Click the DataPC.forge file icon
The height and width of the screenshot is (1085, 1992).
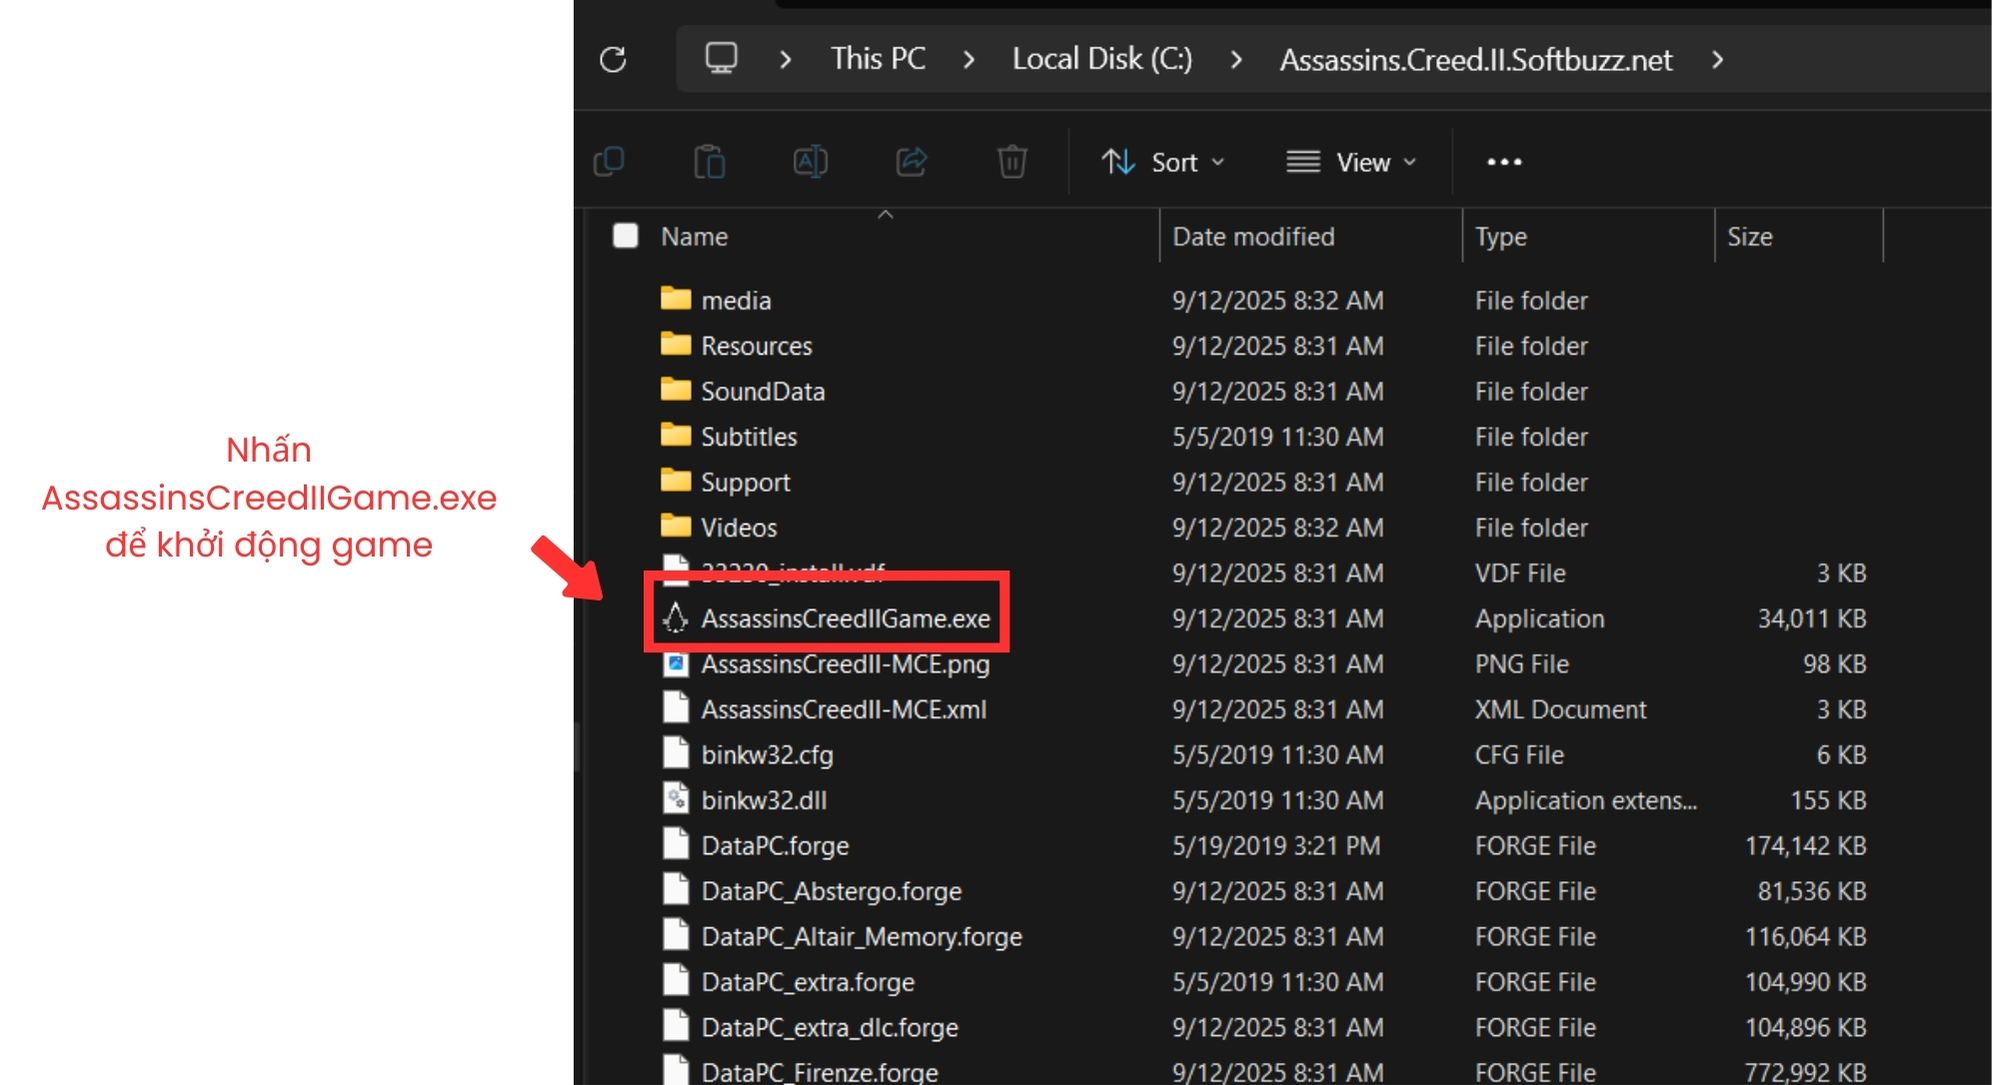coord(676,845)
